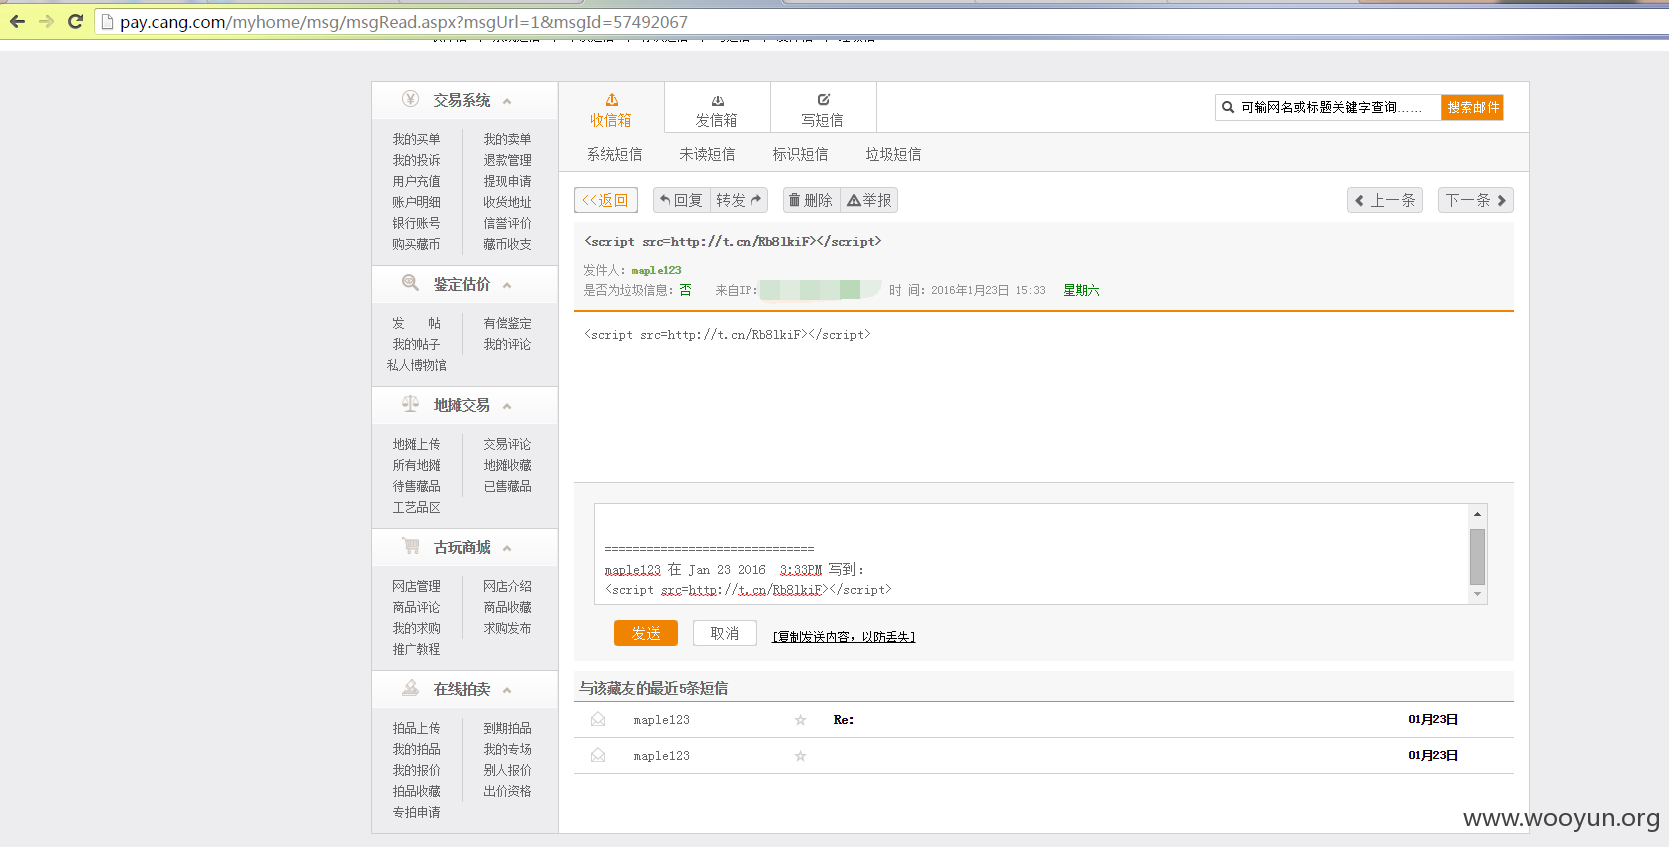The width and height of the screenshot is (1669, 847).
Task: Star the 'Re:' message from maple123
Action: point(800,720)
